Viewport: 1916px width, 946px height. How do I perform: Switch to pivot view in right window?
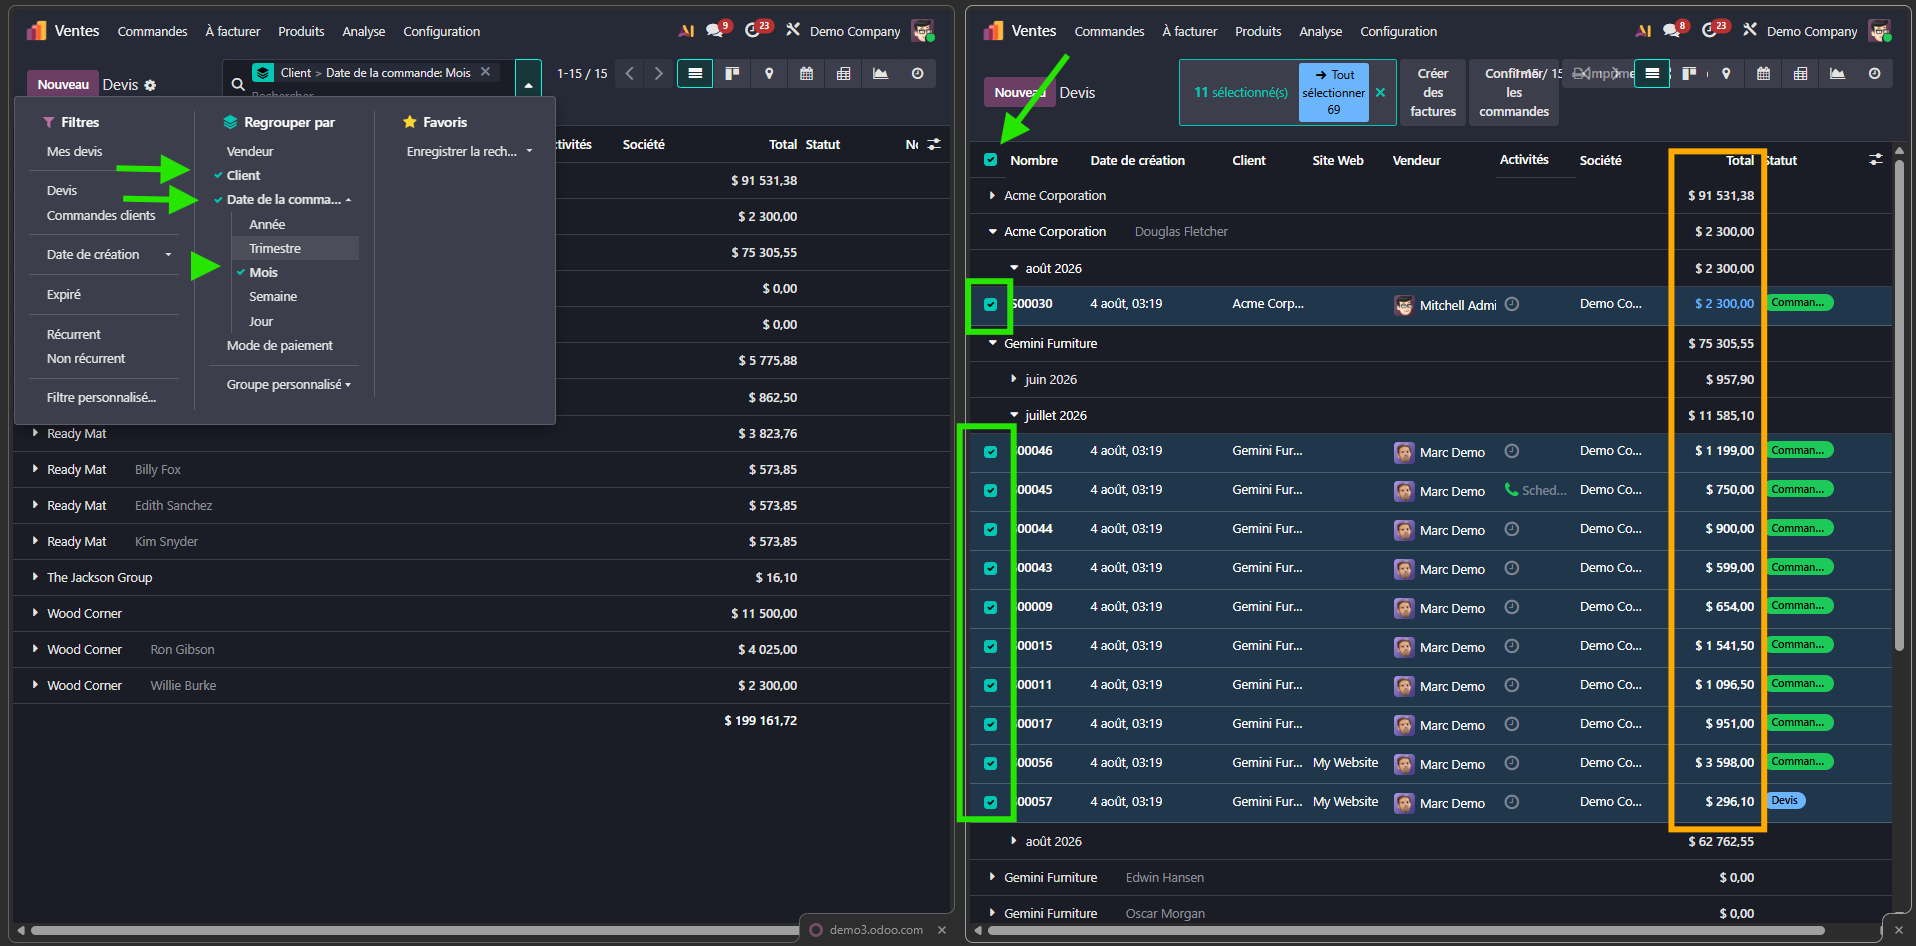coord(1800,73)
